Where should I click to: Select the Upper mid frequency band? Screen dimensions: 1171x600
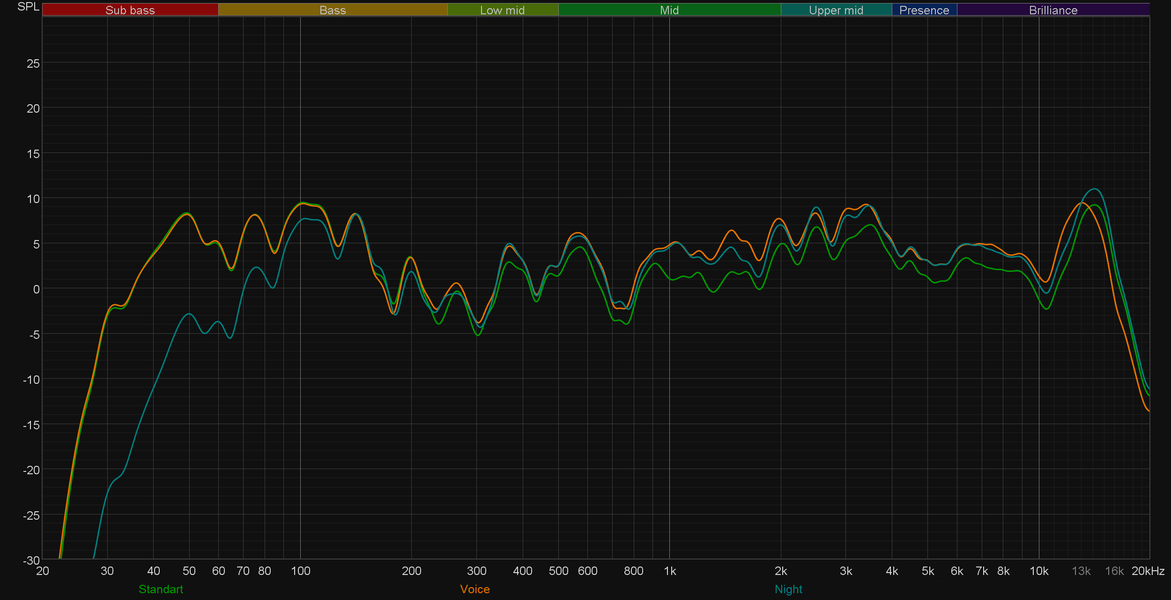(x=836, y=10)
